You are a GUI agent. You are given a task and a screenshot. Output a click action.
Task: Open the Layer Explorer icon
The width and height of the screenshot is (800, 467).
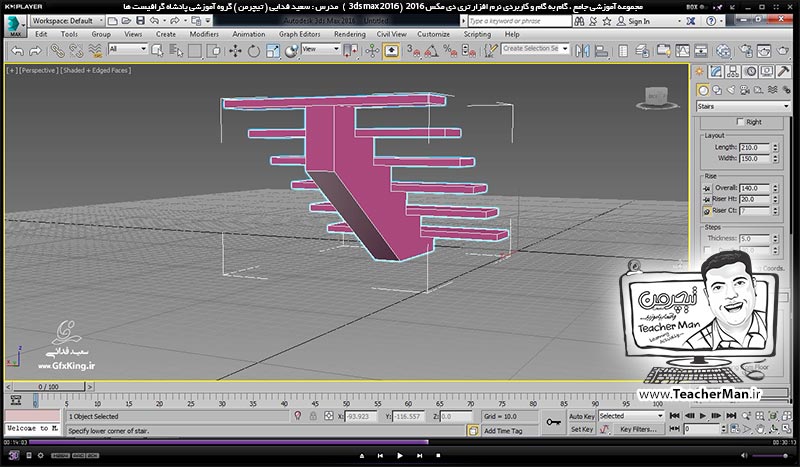(642, 51)
